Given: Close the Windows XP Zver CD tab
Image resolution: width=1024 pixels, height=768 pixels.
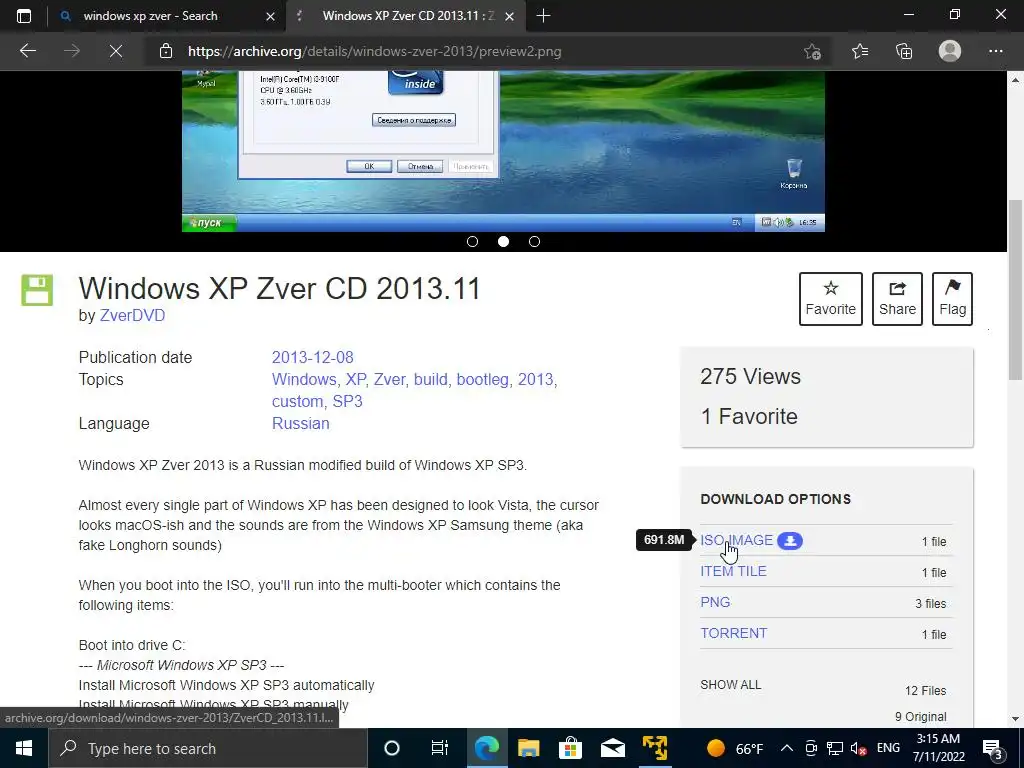Looking at the screenshot, I should (x=509, y=16).
